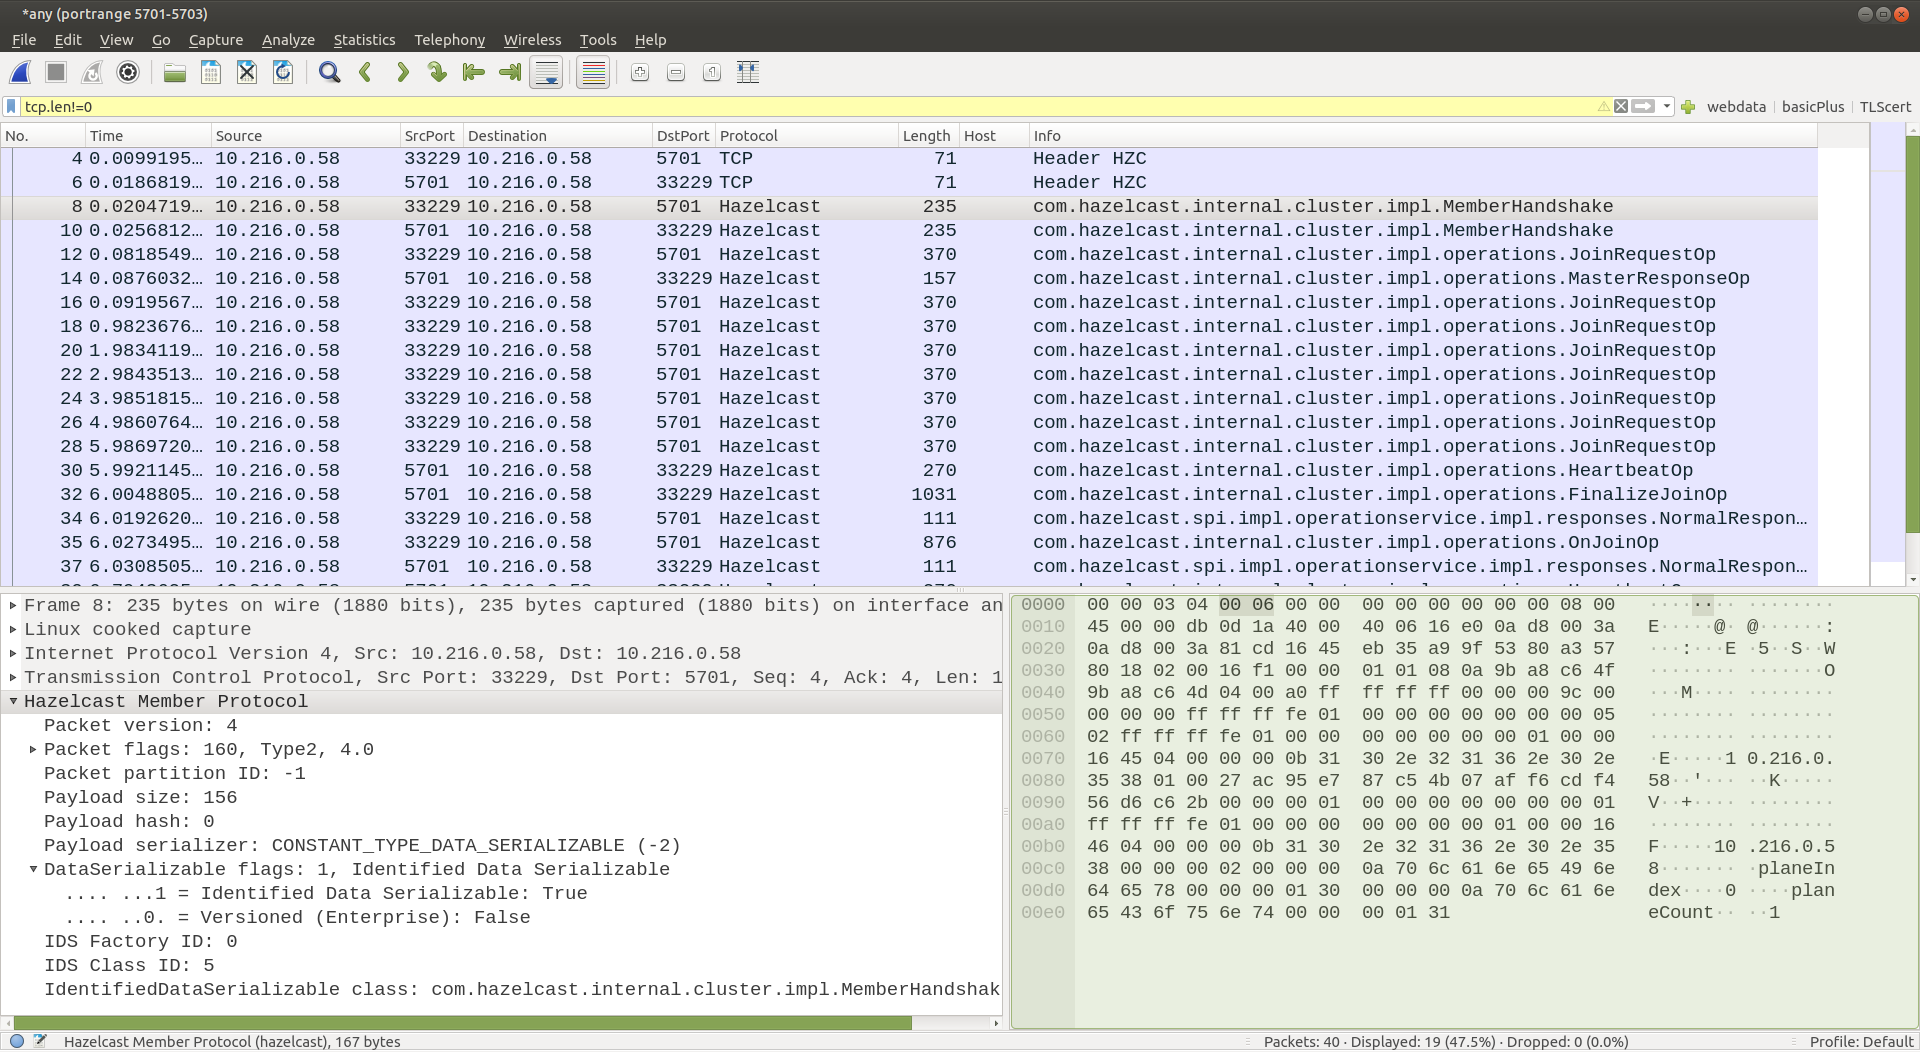Collapse Hazelcast Member Protocol node
1920x1052 pixels.
13,702
